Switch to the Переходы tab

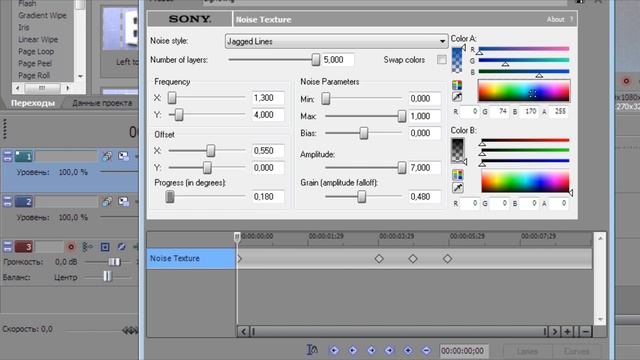33,103
